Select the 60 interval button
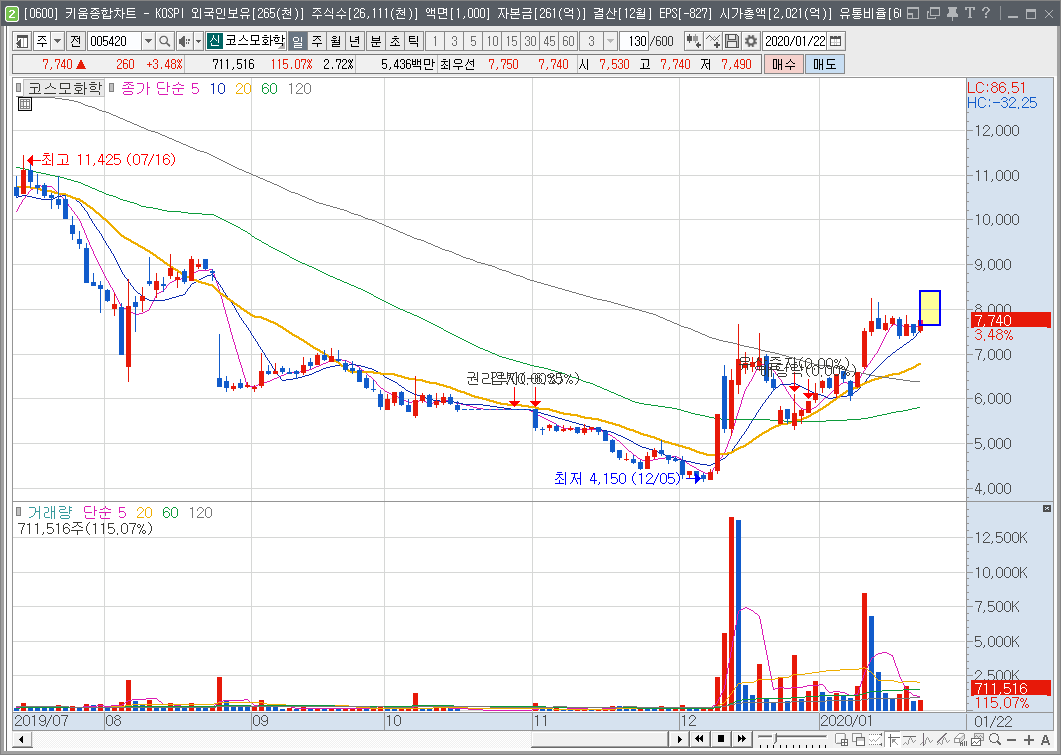The width and height of the screenshot is (1061, 755). tap(568, 41)
